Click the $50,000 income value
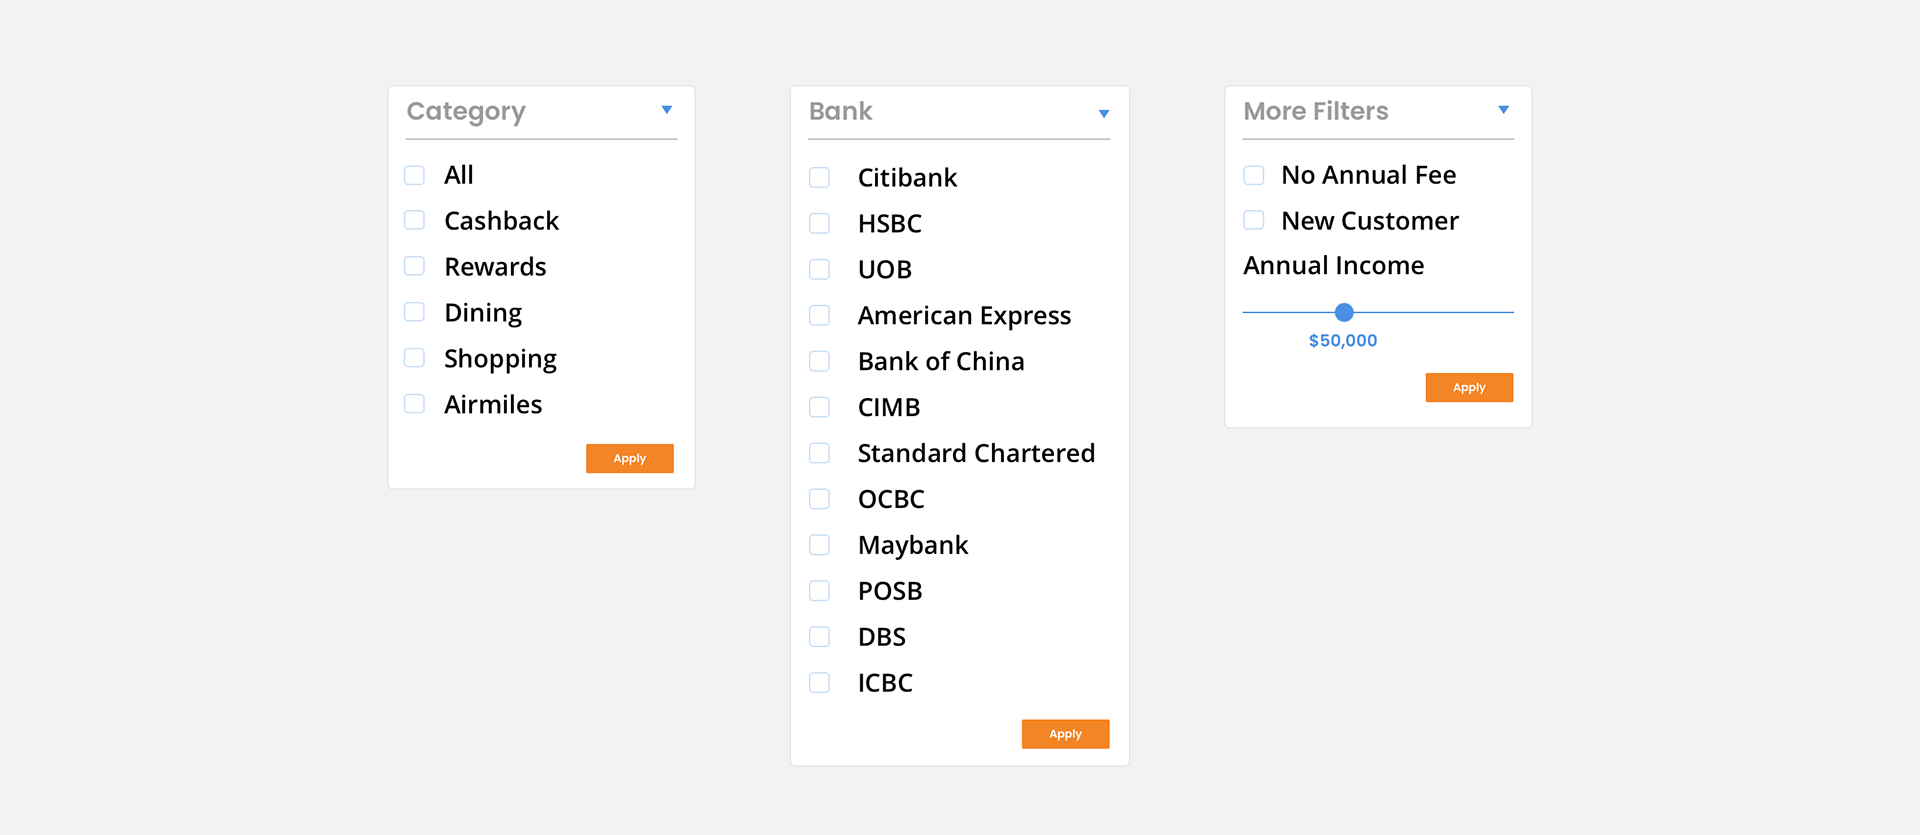 pos(1343,340)
